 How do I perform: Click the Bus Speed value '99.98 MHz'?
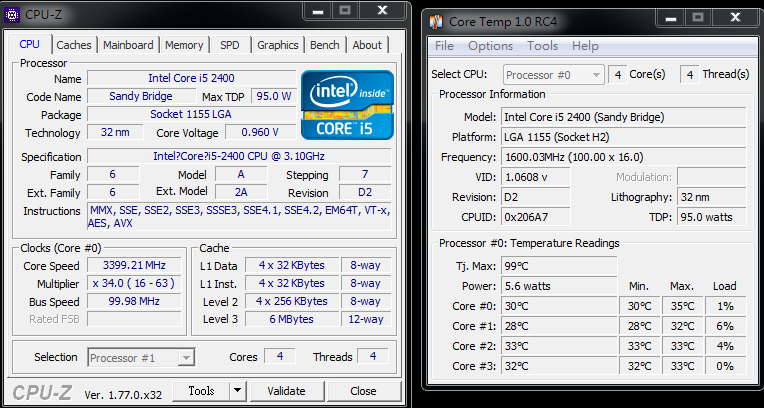tap(134, 302)
